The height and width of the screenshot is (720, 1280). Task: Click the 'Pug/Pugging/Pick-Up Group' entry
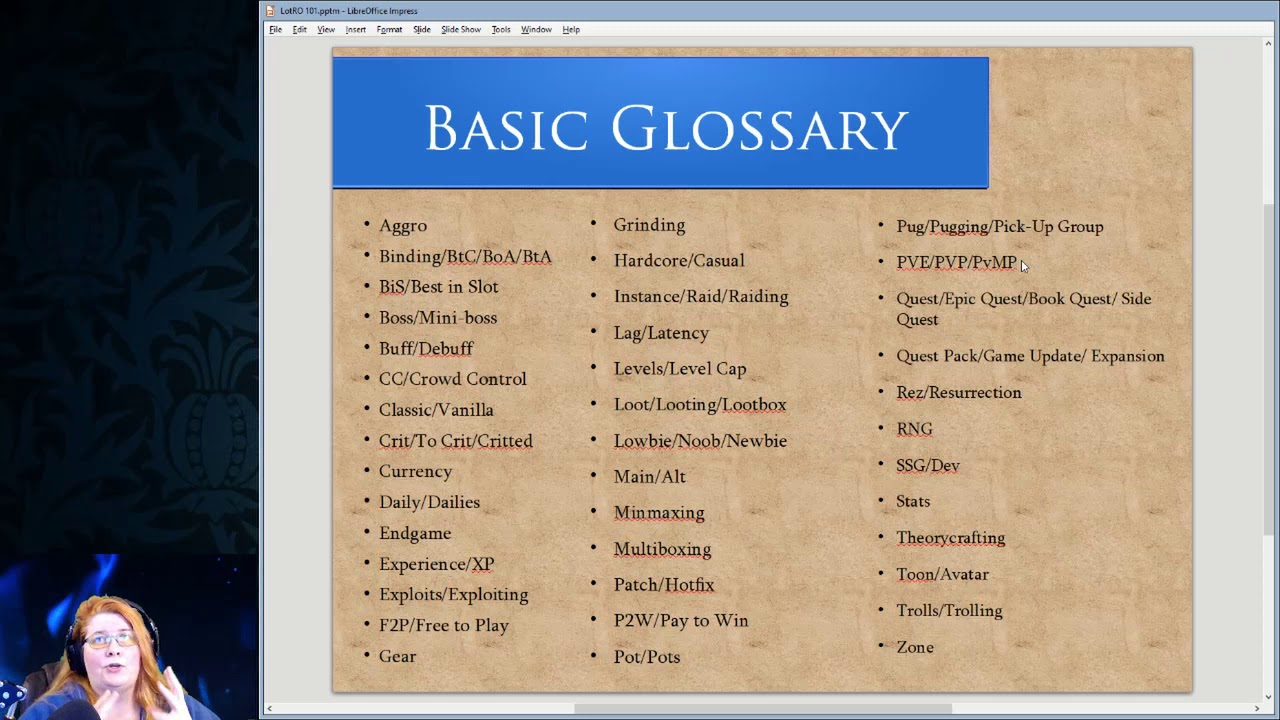coord(1000,227)
